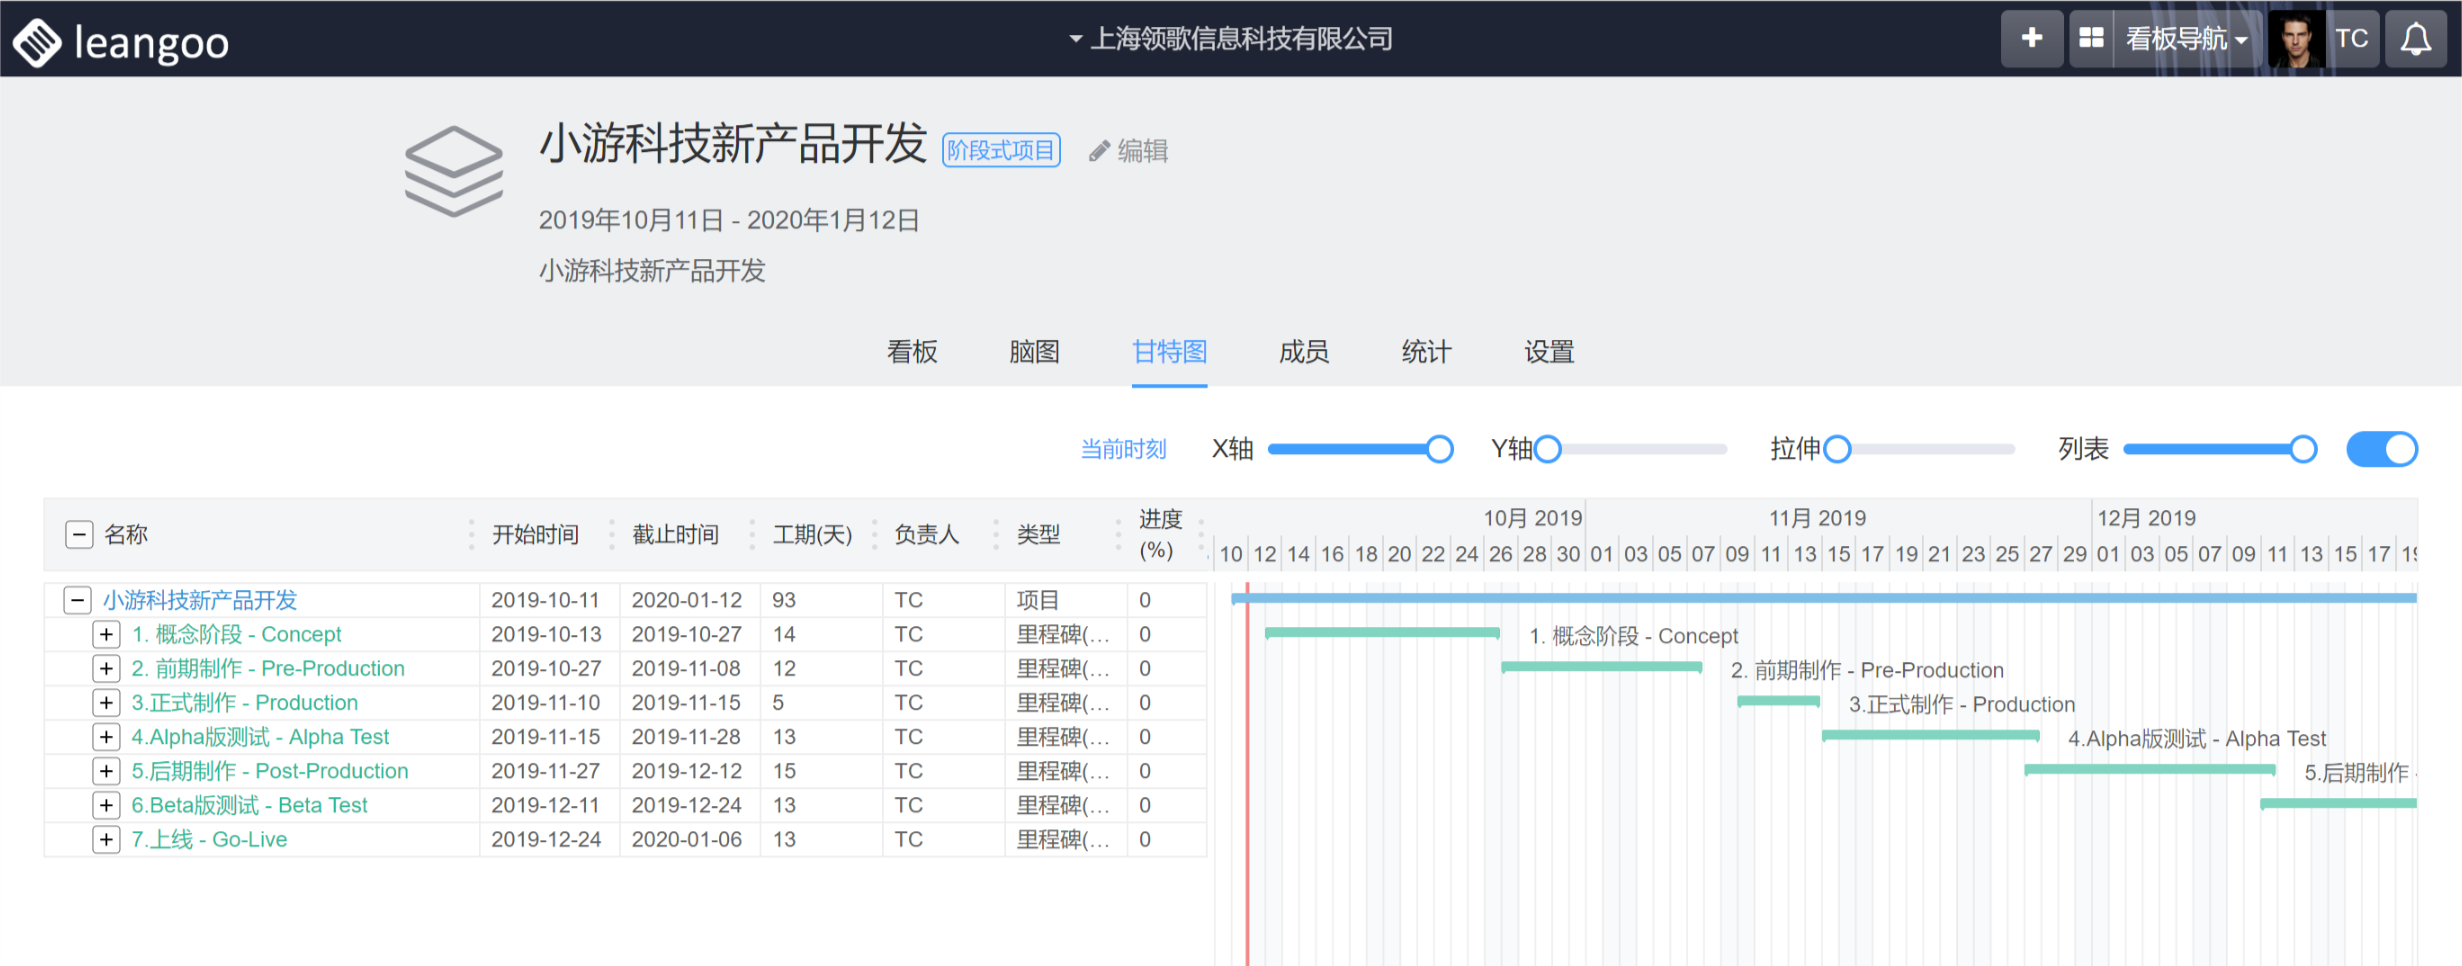This screenshot has width=2462, height=966.
Task: Open the 小游科技新产品开发 task link in list
Action: coord(200,600)
